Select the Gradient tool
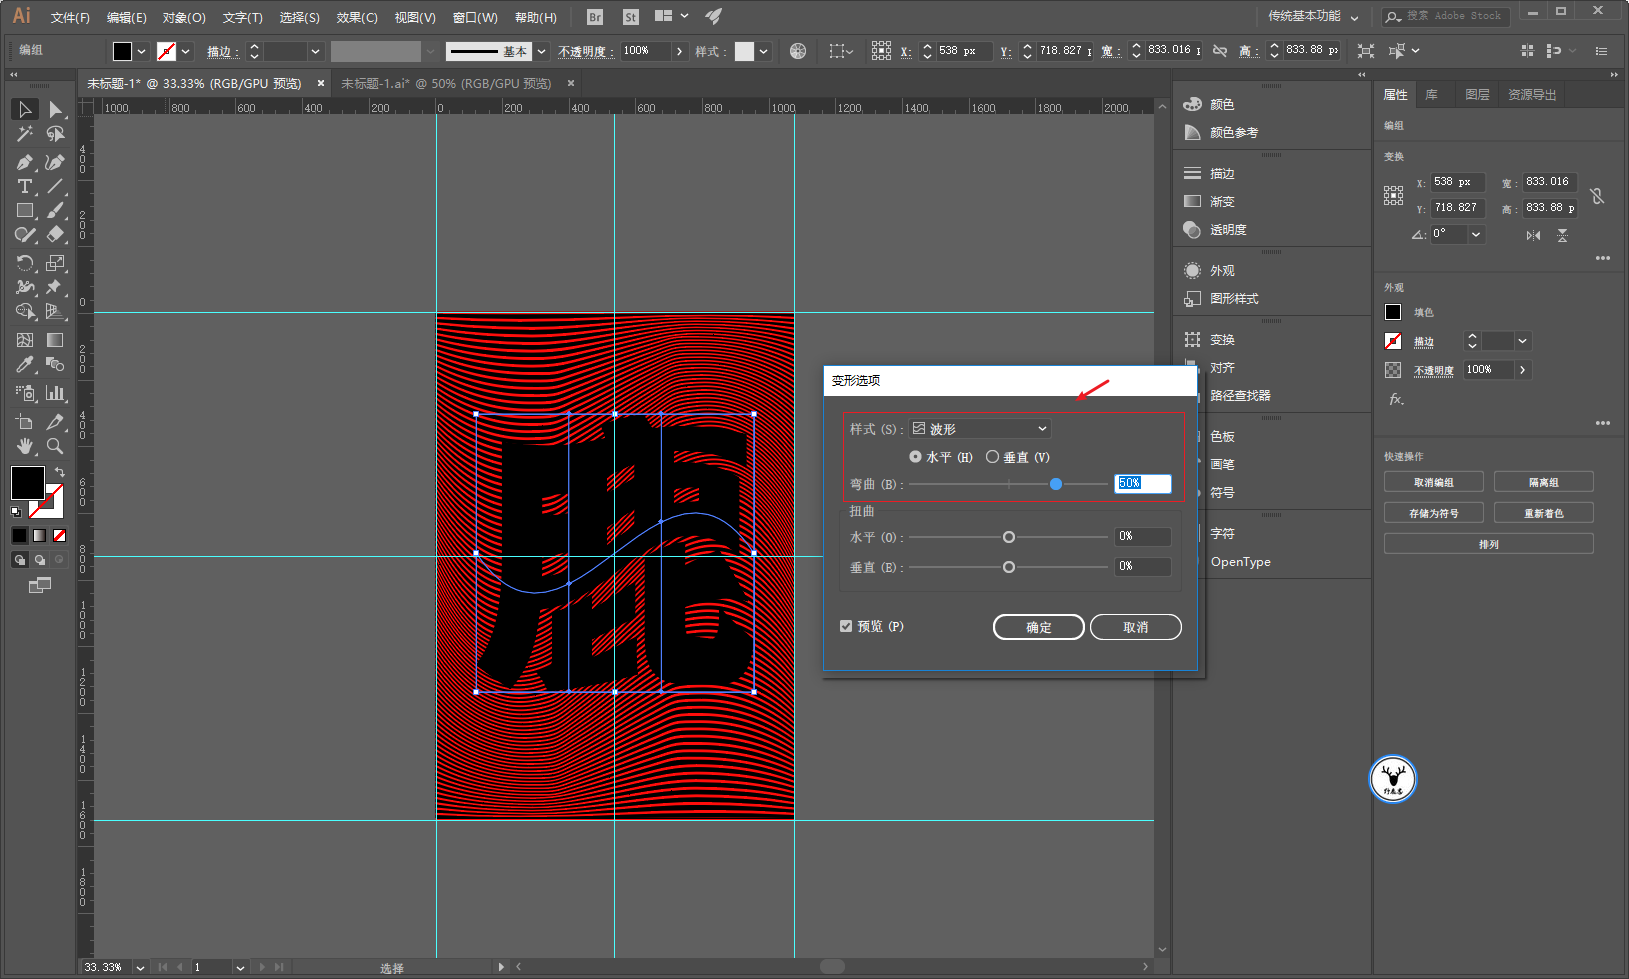 click(55, 340)
